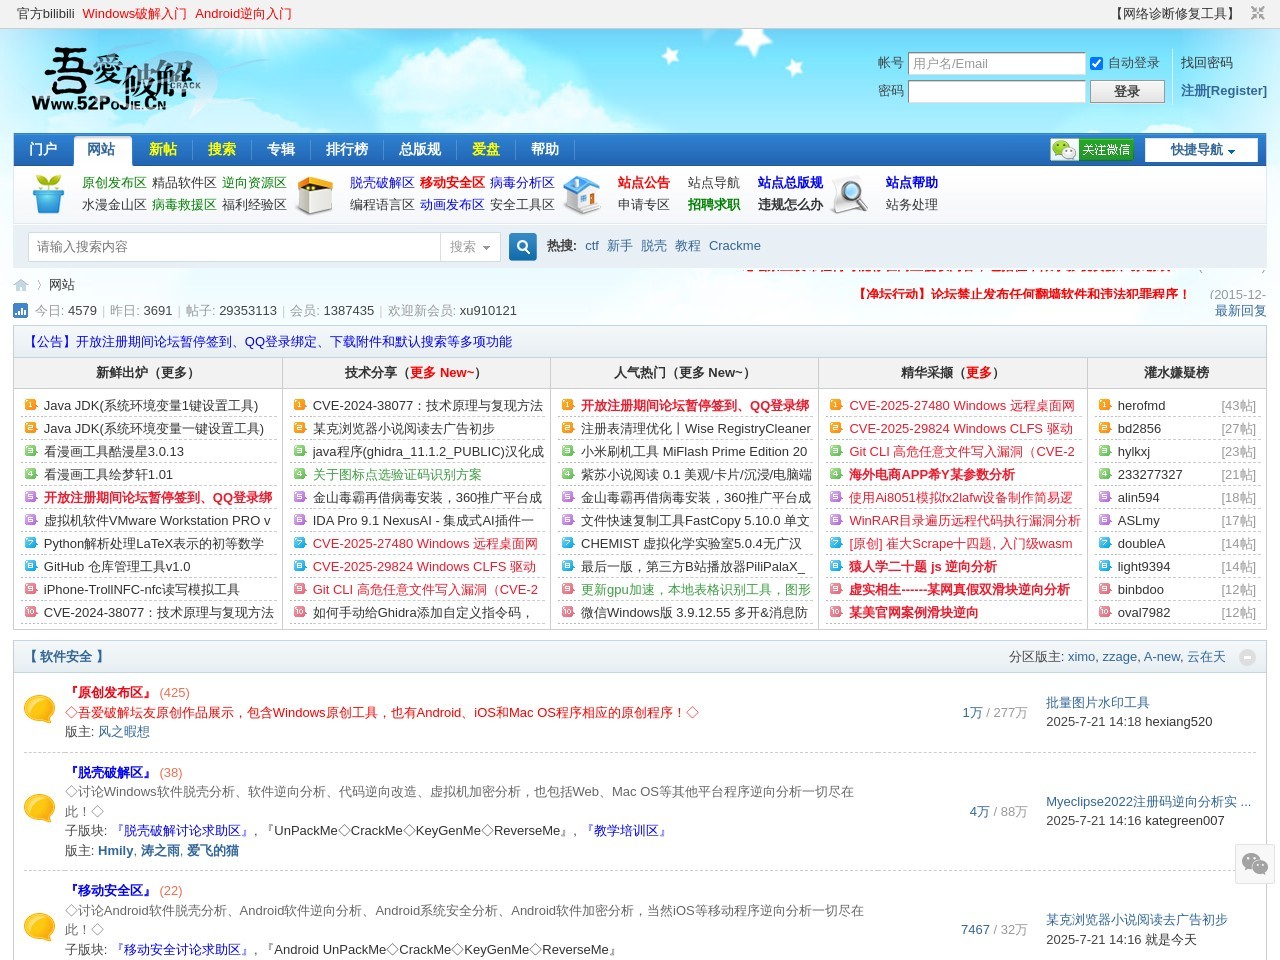Click the 登录 button
Viewport: 1280px width, 960px height.
[1127, 91]
